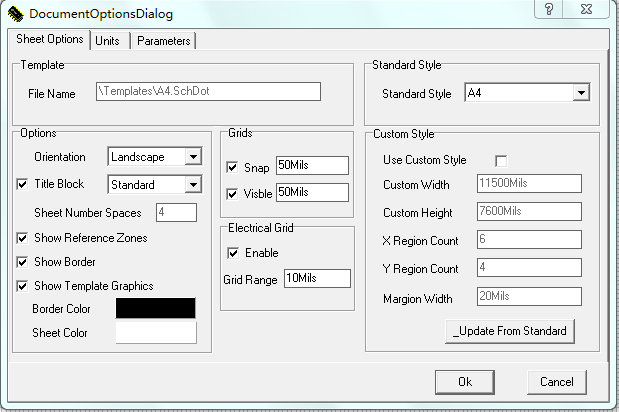Click the Ok button
Image resolution: width=619 pixels, height=412 pixels.
tap(464, 381)
